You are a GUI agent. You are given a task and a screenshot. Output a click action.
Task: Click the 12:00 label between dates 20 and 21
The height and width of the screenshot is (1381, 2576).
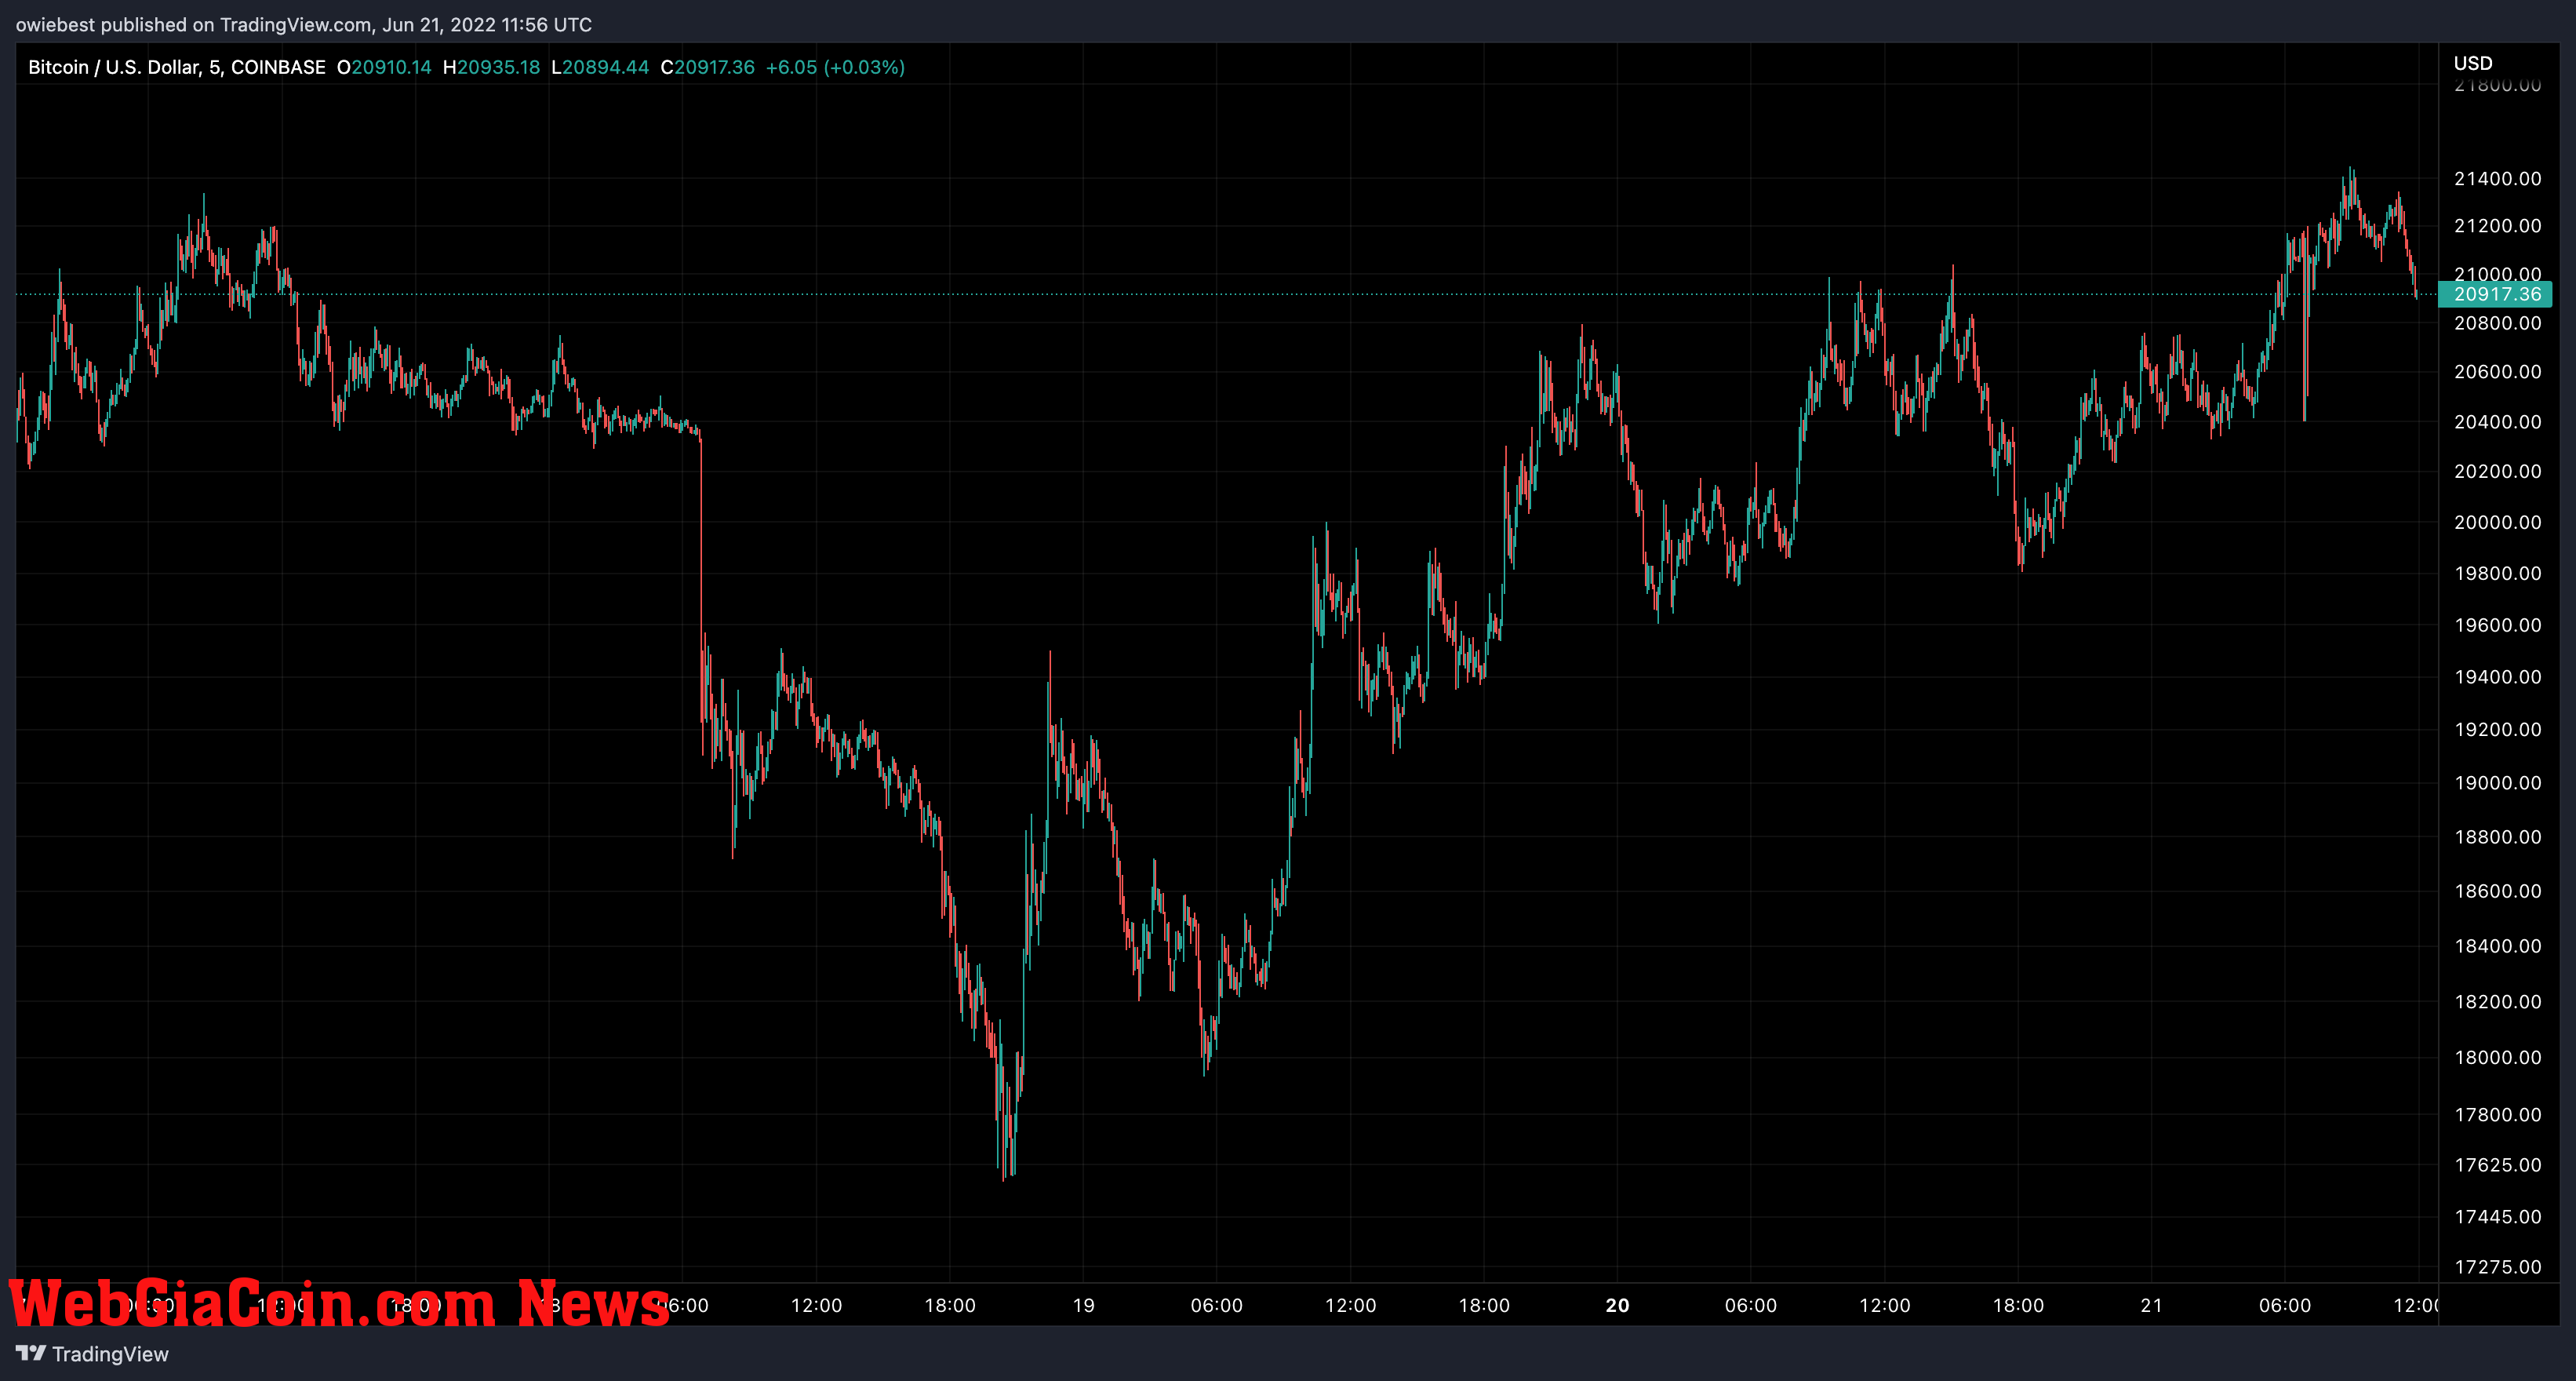1885,1306
